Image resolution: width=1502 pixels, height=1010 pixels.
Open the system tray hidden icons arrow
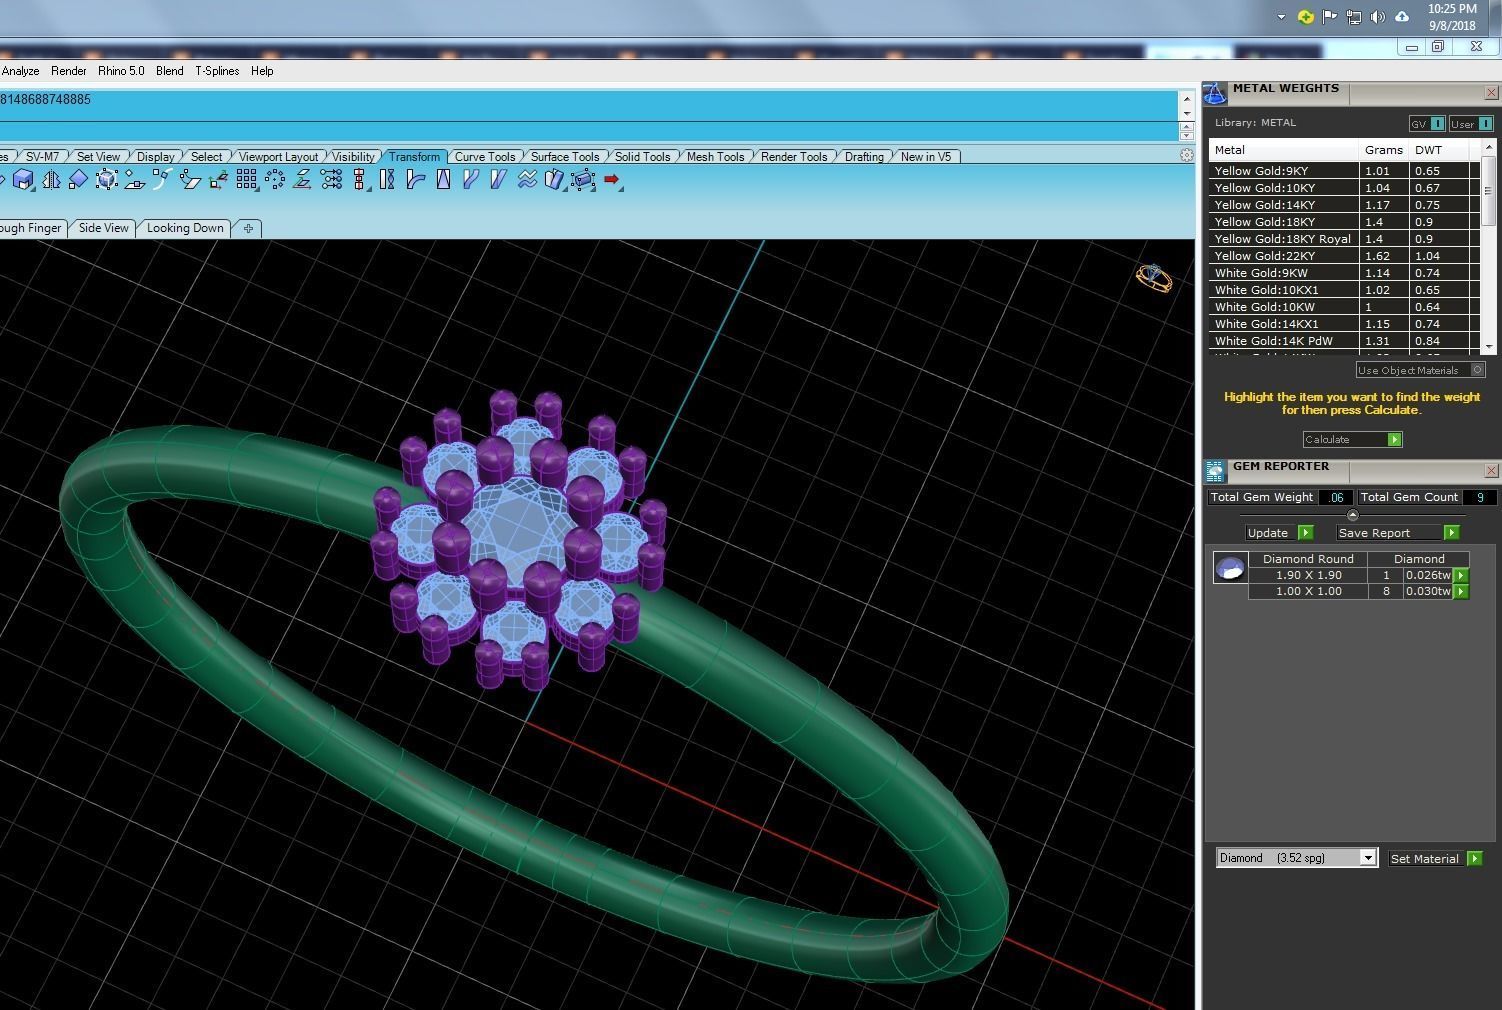1281,17
